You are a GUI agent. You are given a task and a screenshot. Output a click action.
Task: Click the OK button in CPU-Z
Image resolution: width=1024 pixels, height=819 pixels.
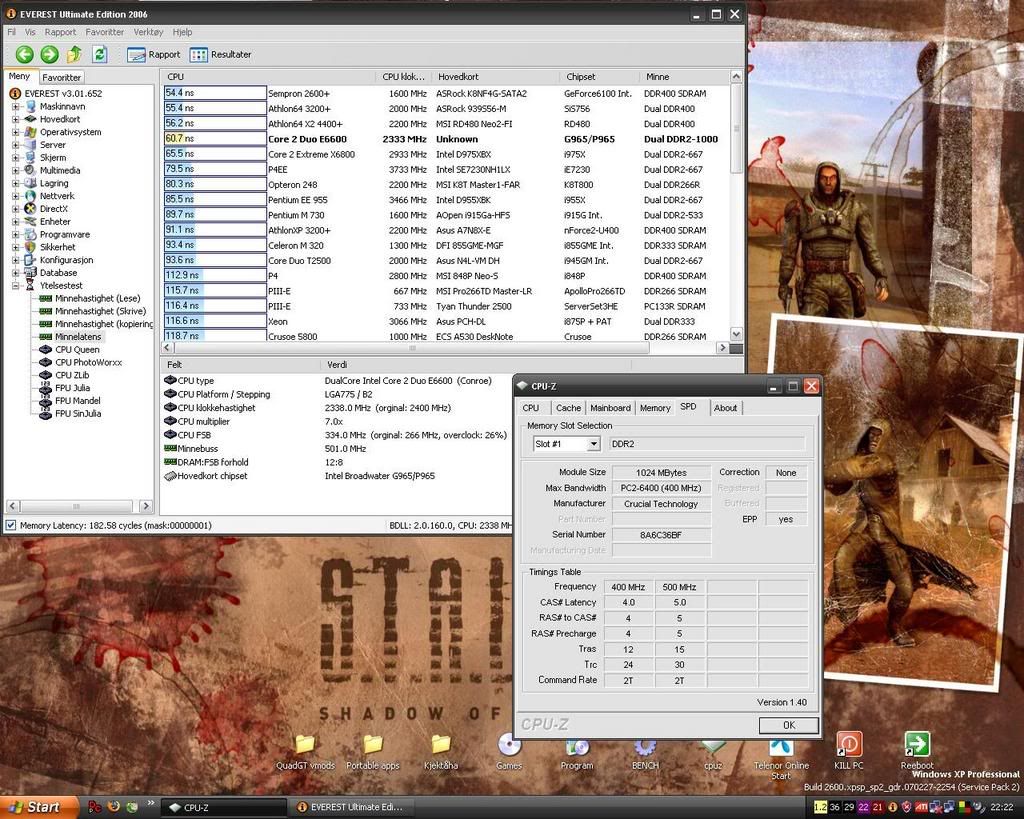click(x=789, y=725)
